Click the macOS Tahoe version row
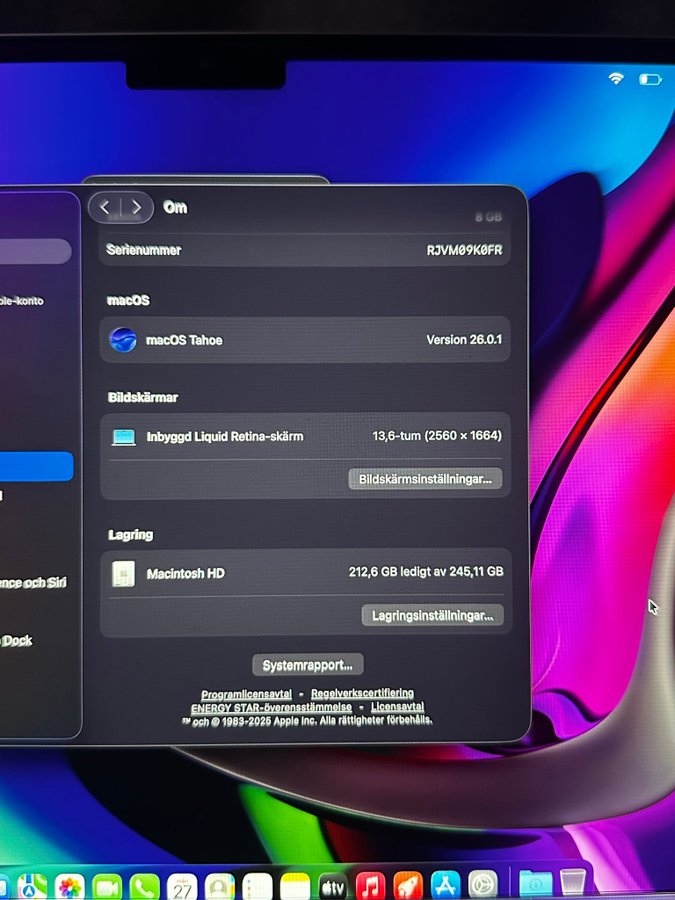 (305, 340)
